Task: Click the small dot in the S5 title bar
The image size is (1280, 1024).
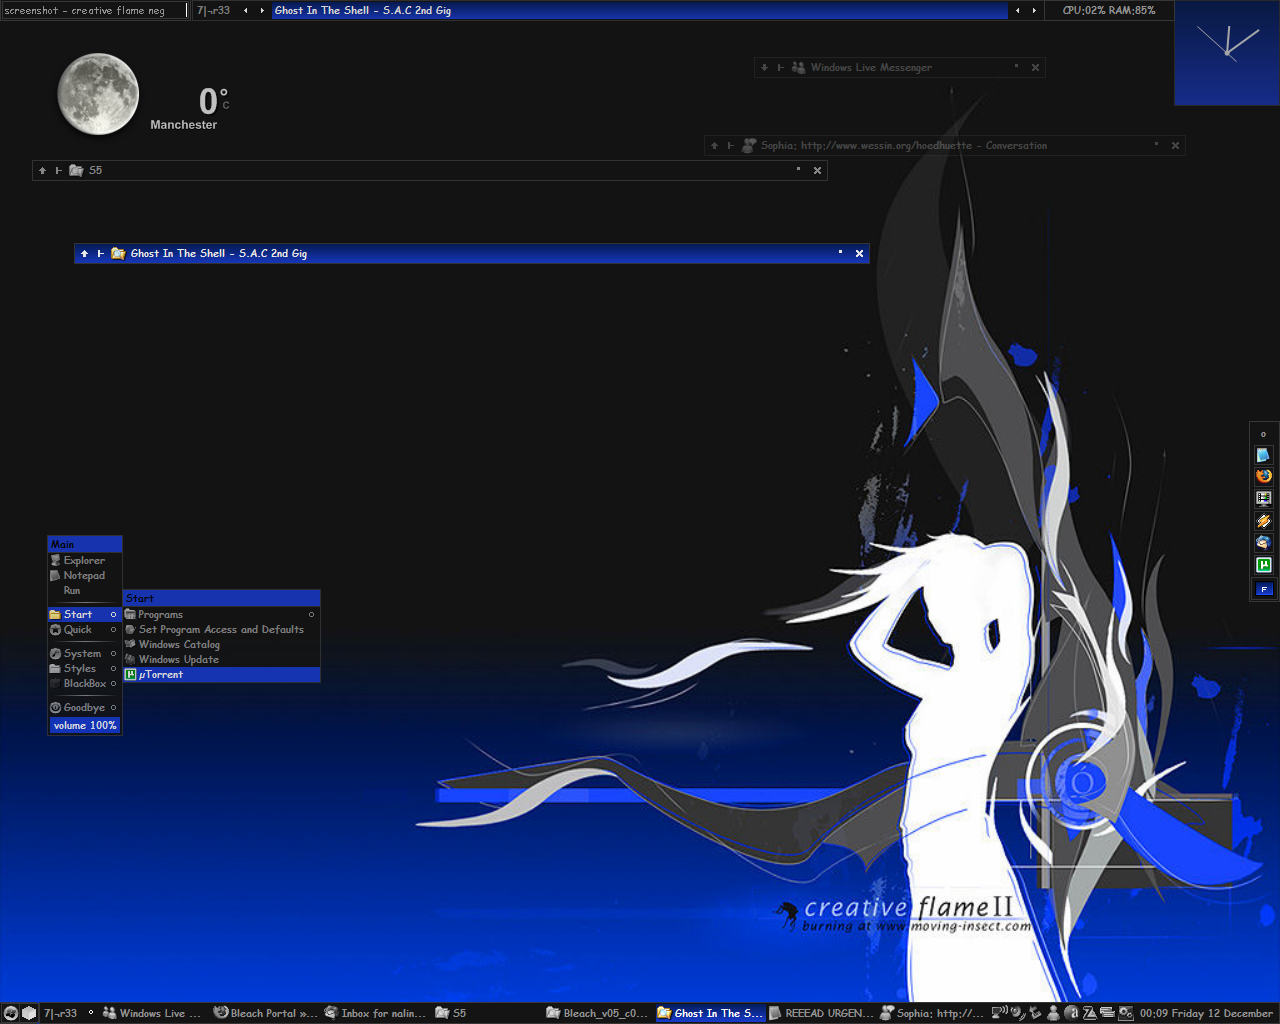Action: click(798, 169)
